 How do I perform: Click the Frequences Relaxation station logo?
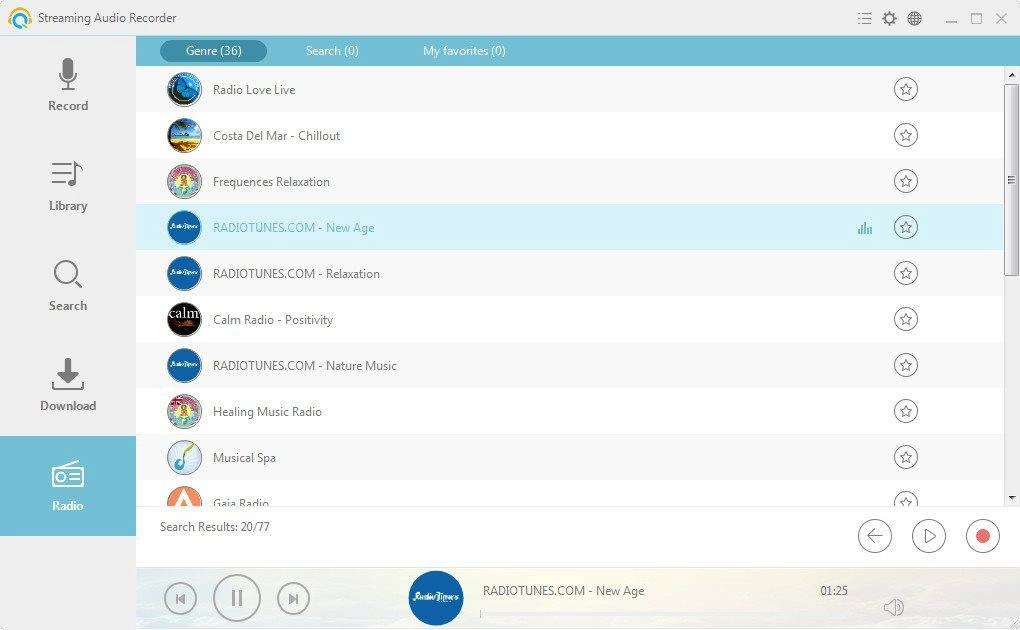coord(184,181)
